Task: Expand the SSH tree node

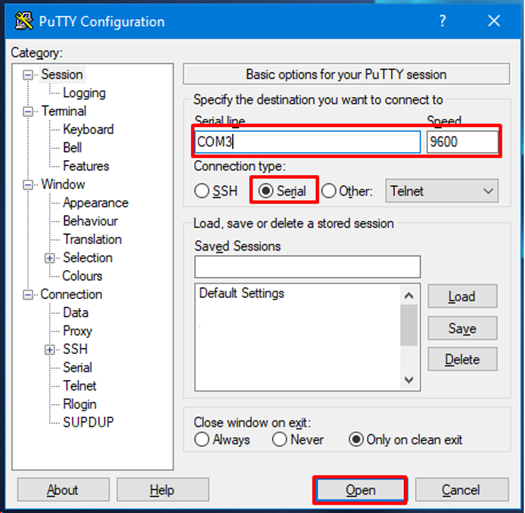Action: (50, 350)
